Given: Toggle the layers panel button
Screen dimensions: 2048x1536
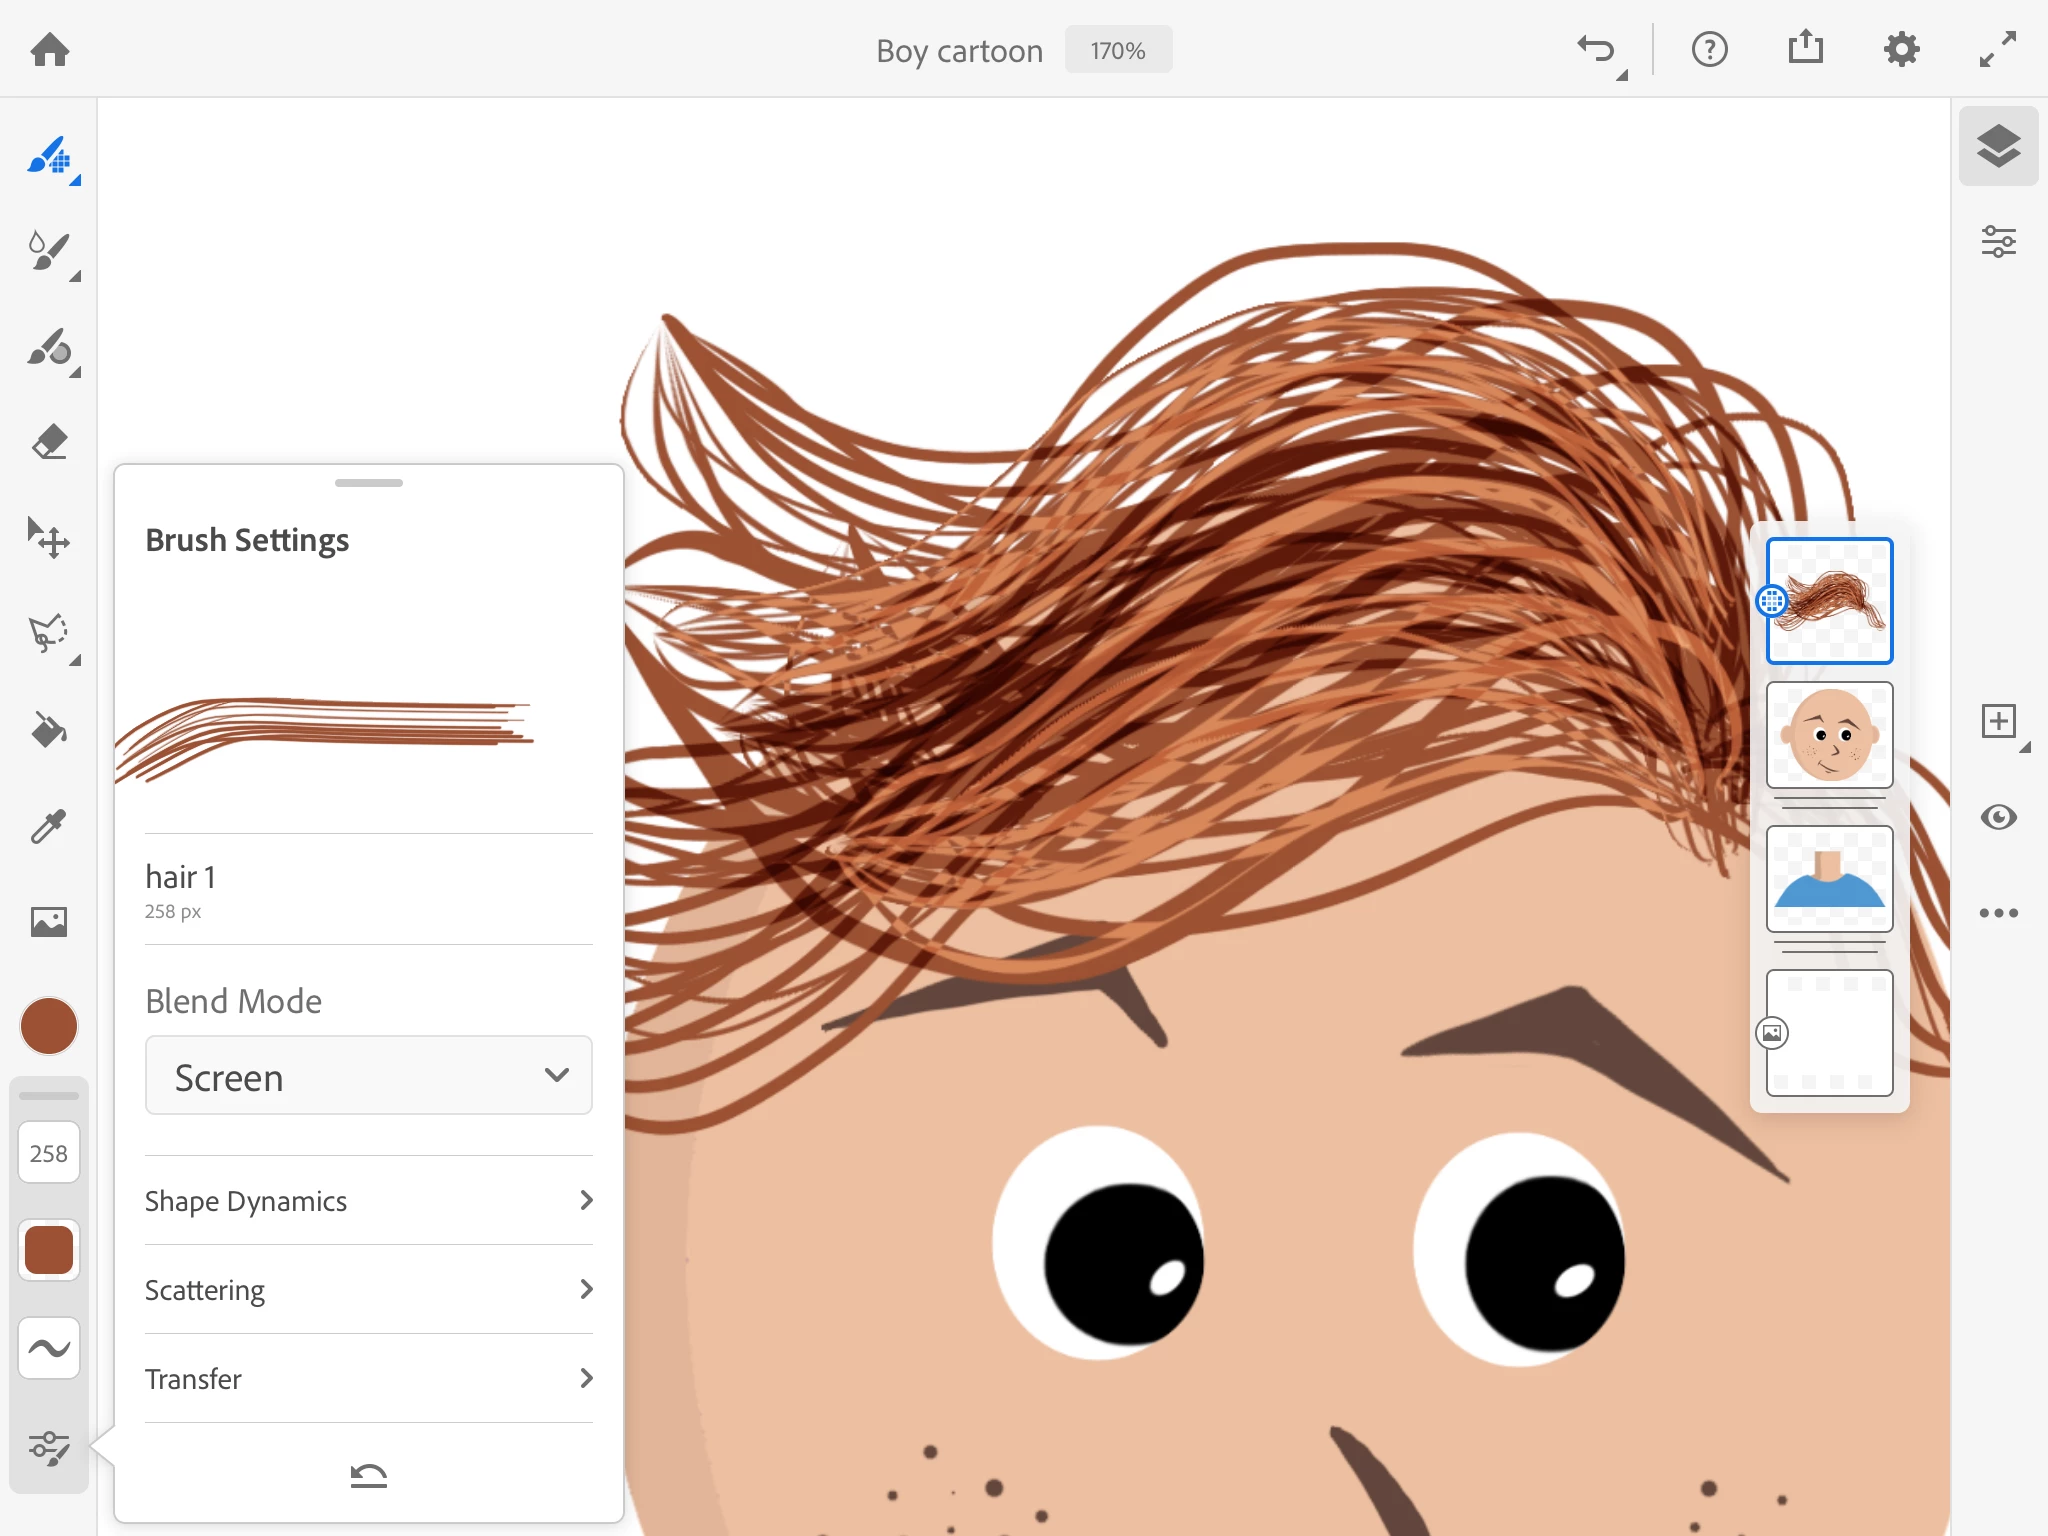Looking at the screenshot, I should (1998, 146).
